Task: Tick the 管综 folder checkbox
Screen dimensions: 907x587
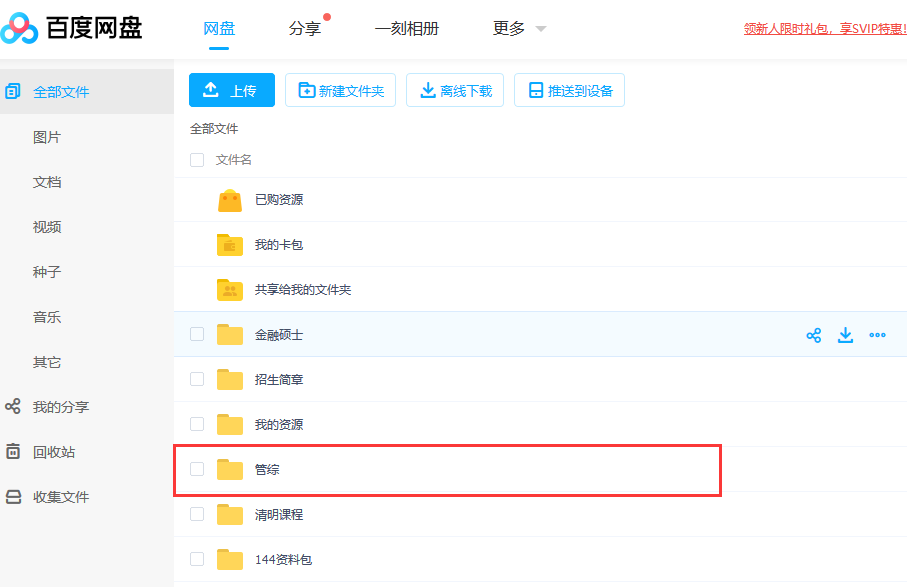Action: pyautogui.click(x=196, y=469)
